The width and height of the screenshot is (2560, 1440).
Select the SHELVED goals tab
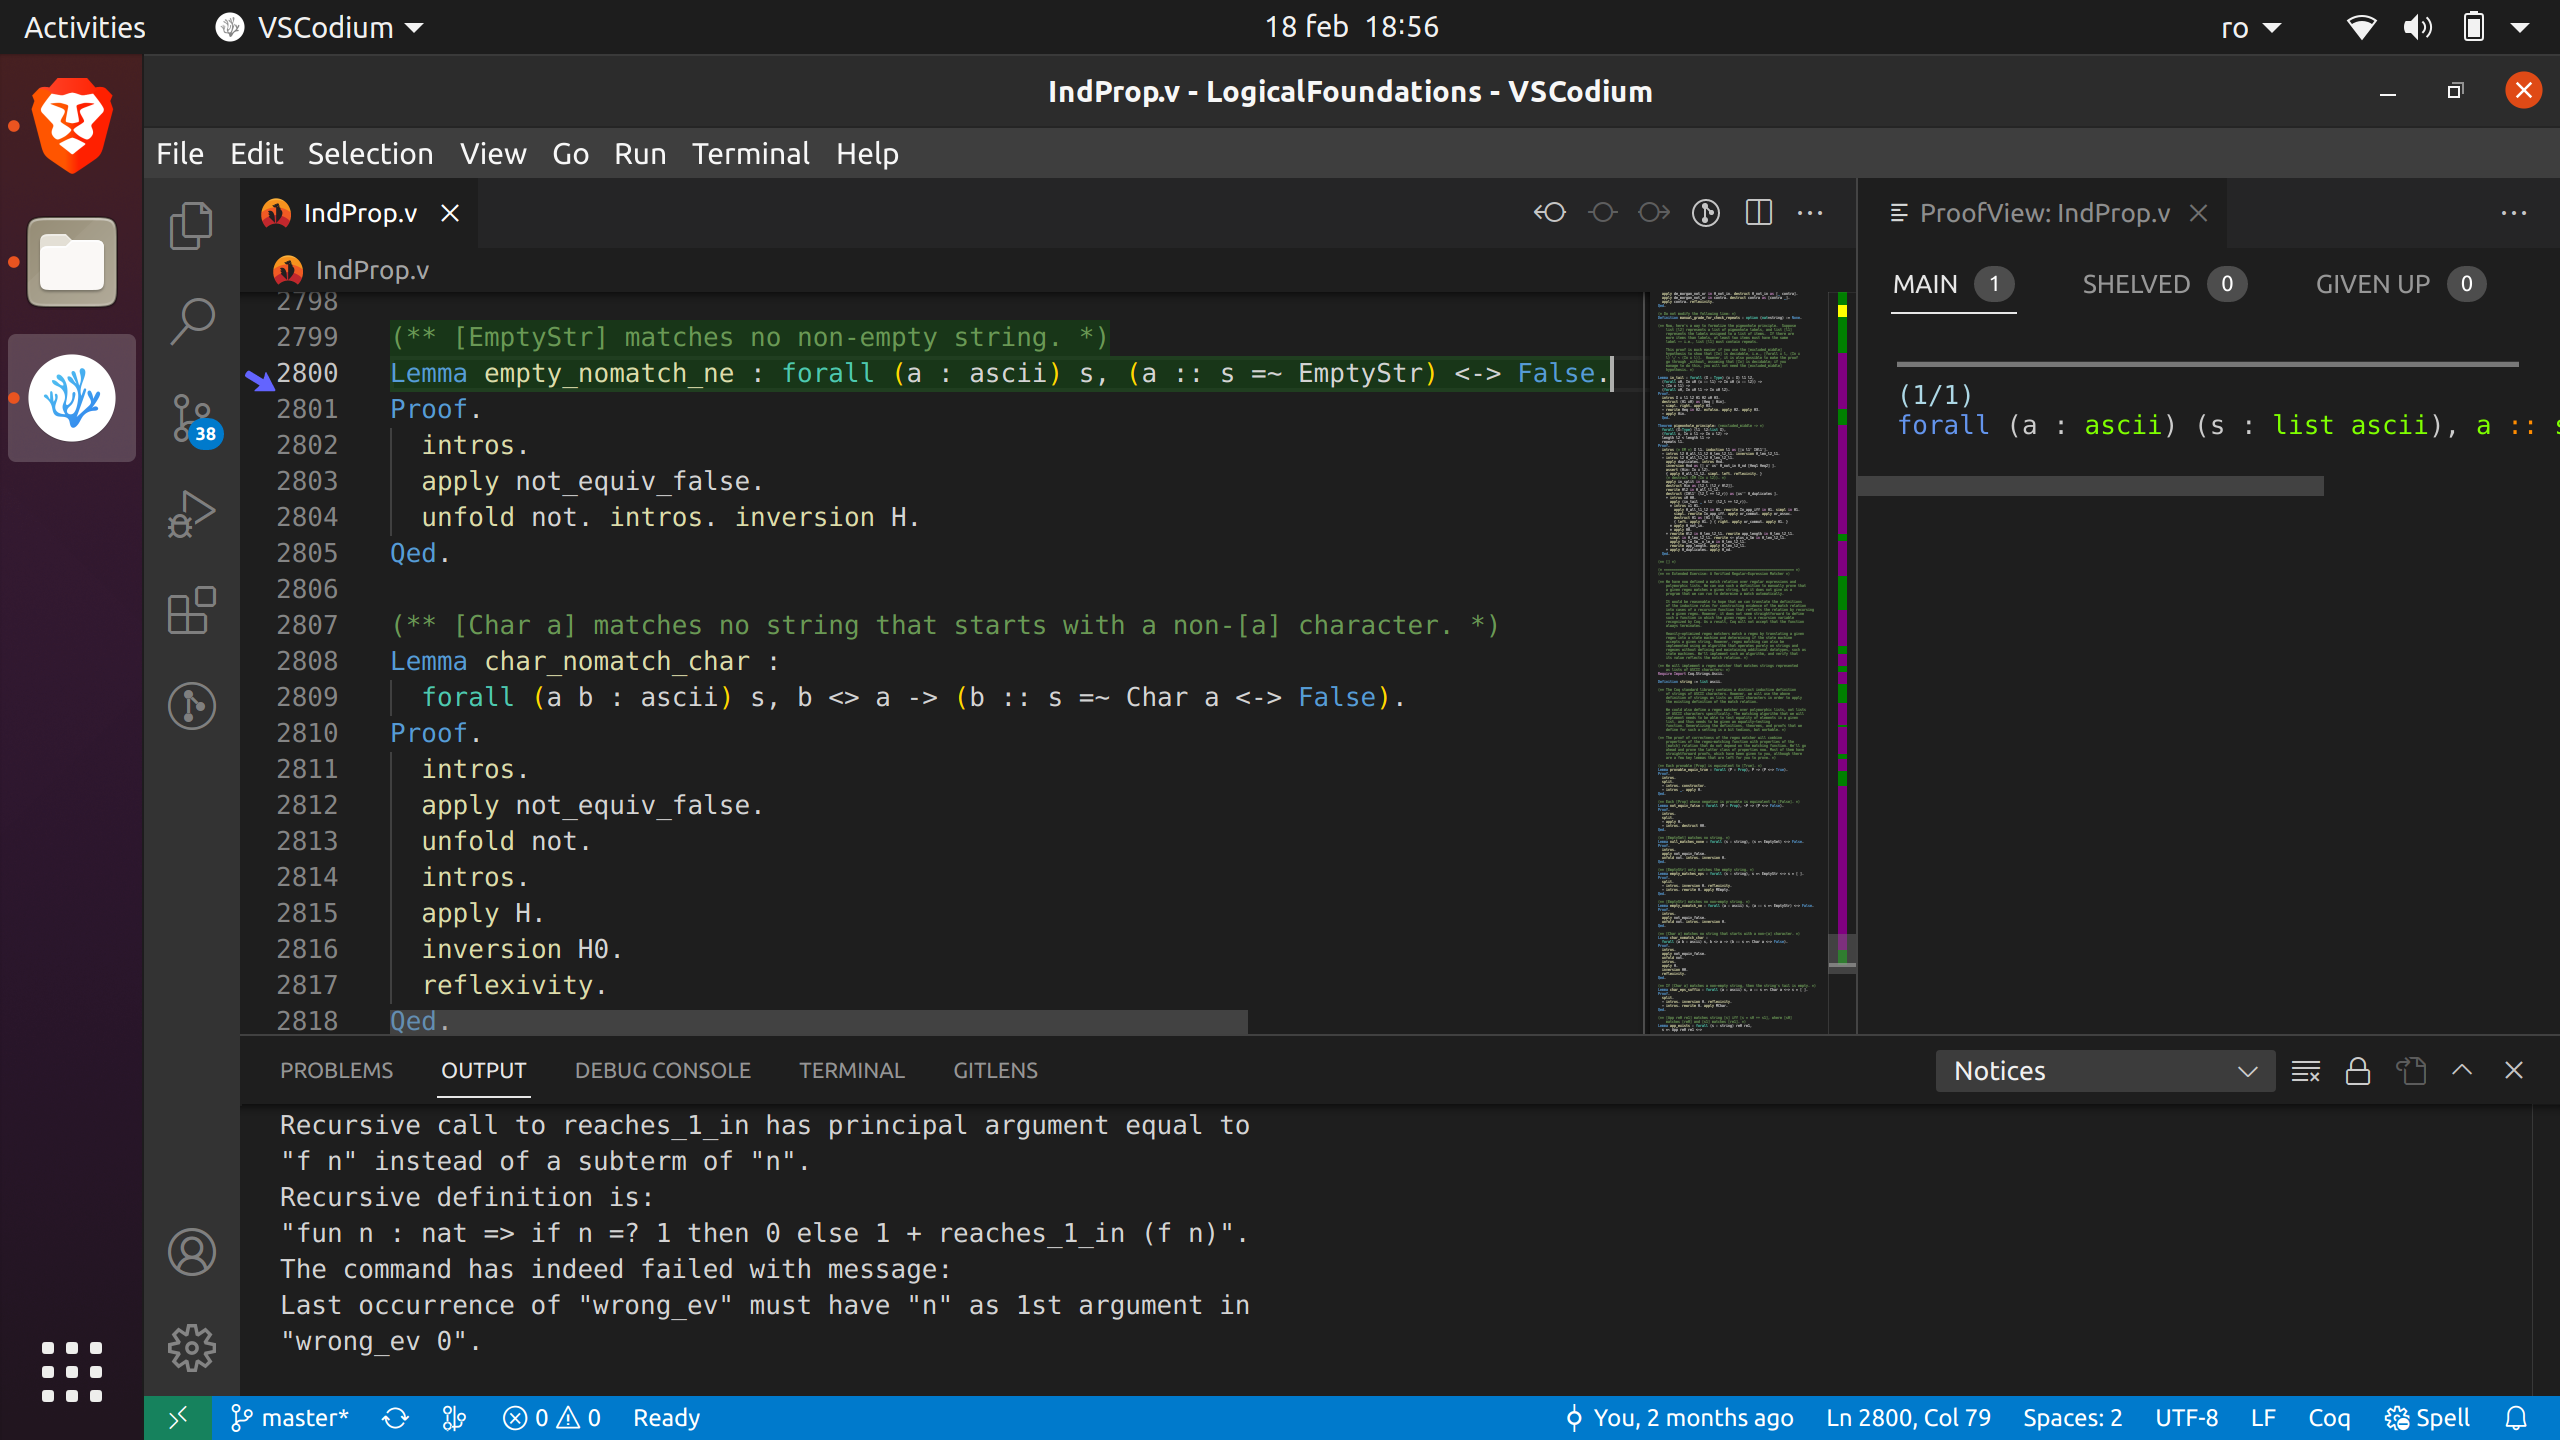click(x=2164, y=285)
